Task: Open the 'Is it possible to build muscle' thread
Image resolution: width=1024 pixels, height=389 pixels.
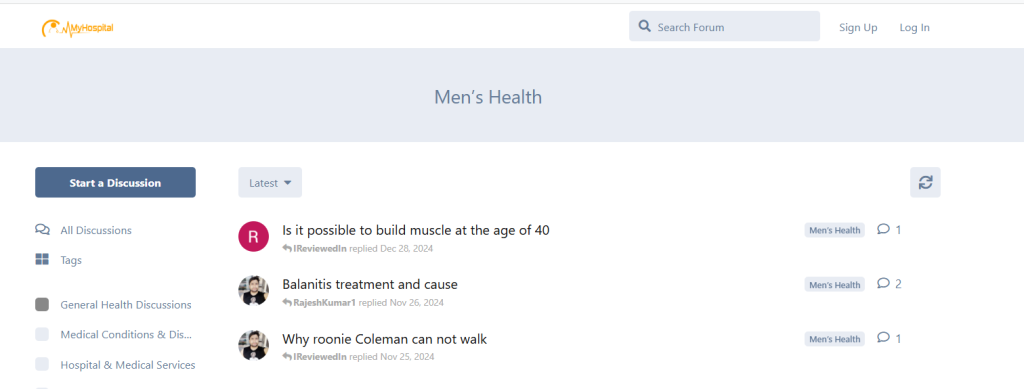Action: pyautogui.click(x=415, y=230)
